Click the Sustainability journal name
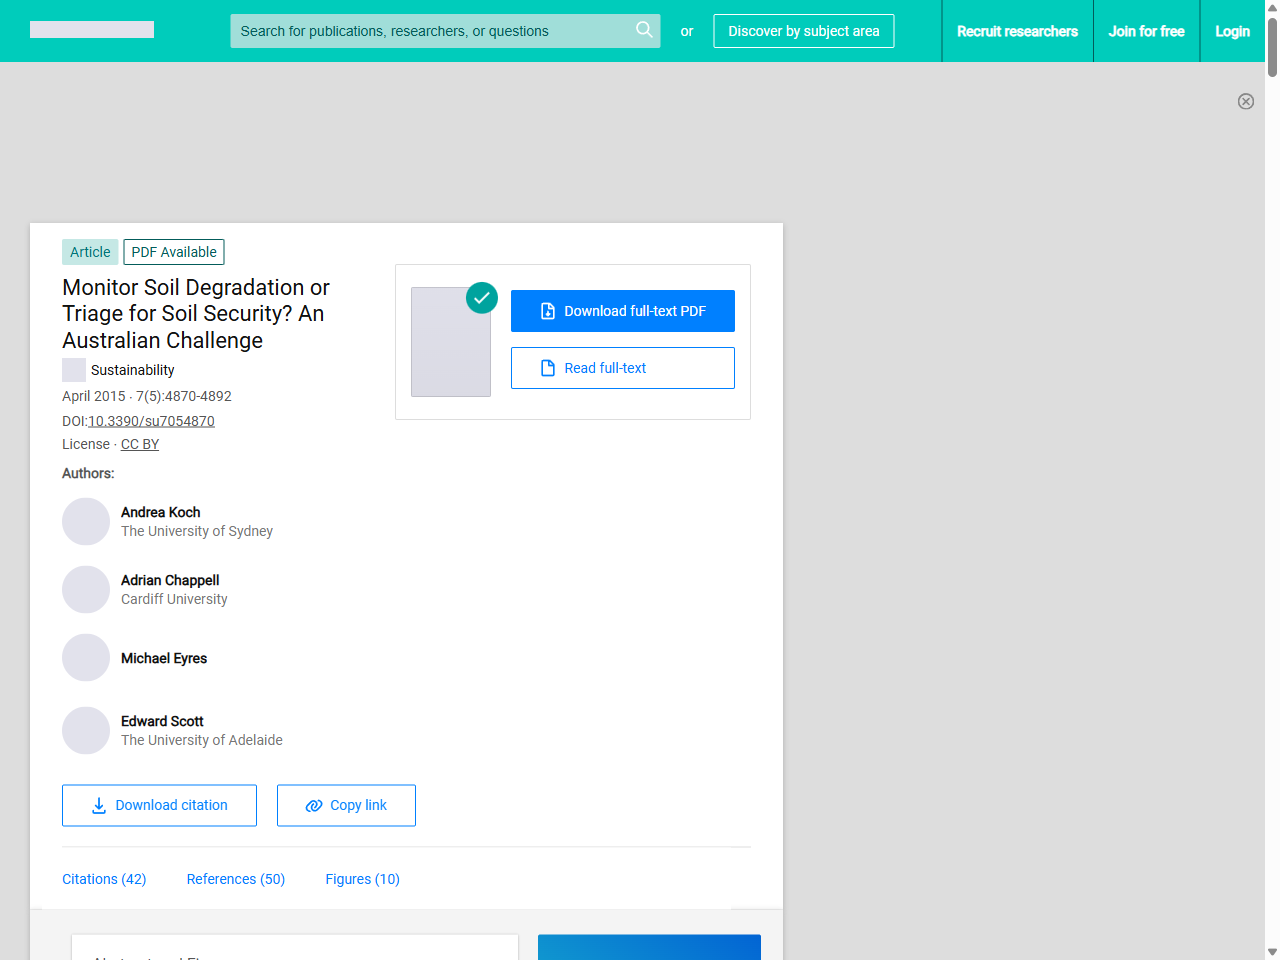The height and width of the screenshot is (960, 1280). pos(132,370)
